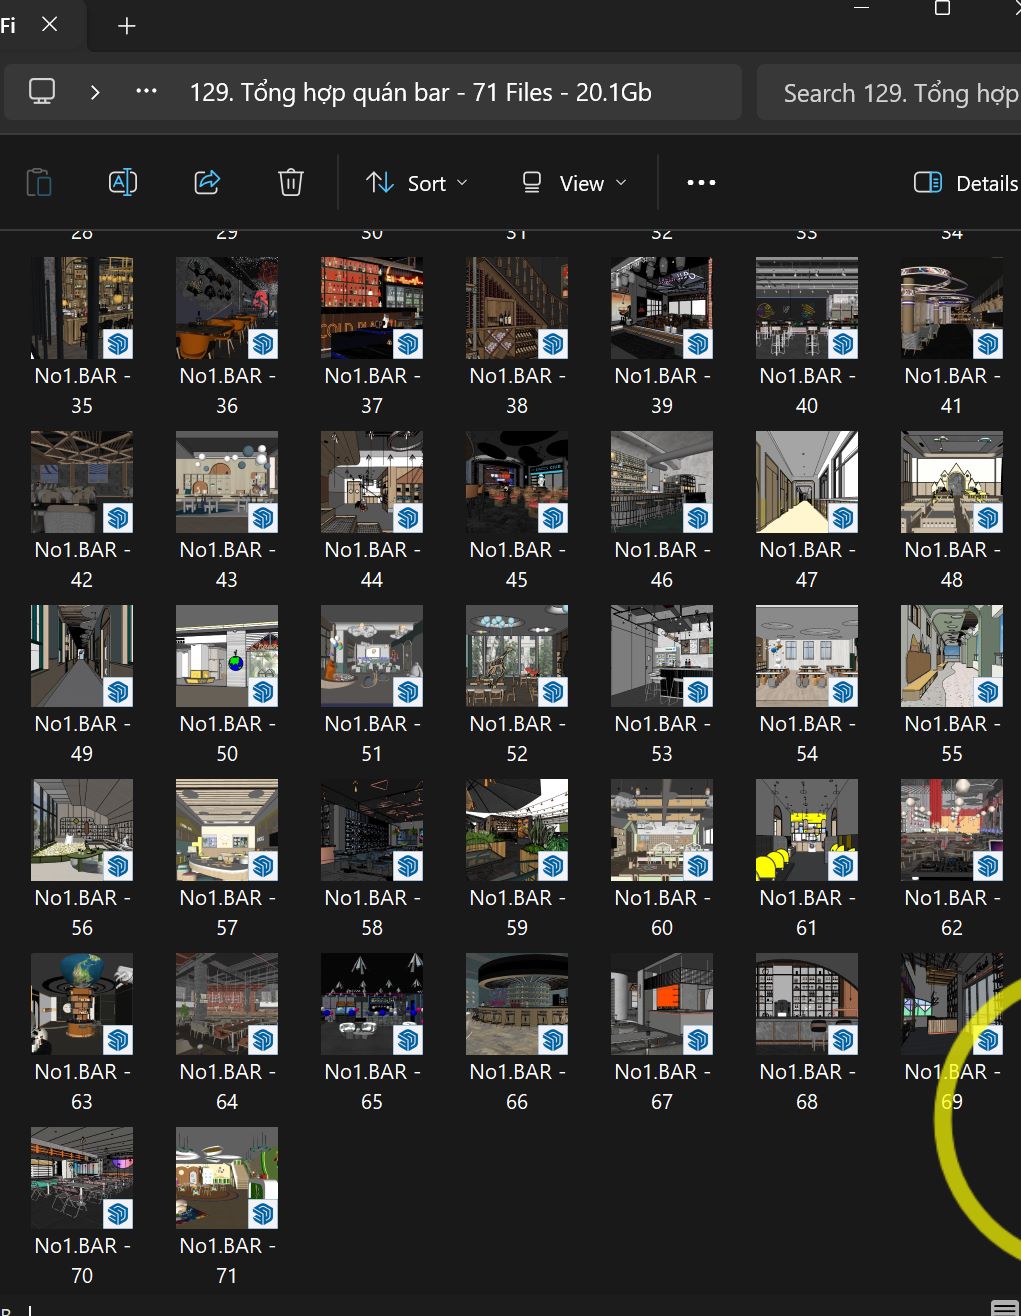This screenshot has width=1021, height=1316.
Task: Click the file name label No1.BAR - 65
Action: point(372,1087)
